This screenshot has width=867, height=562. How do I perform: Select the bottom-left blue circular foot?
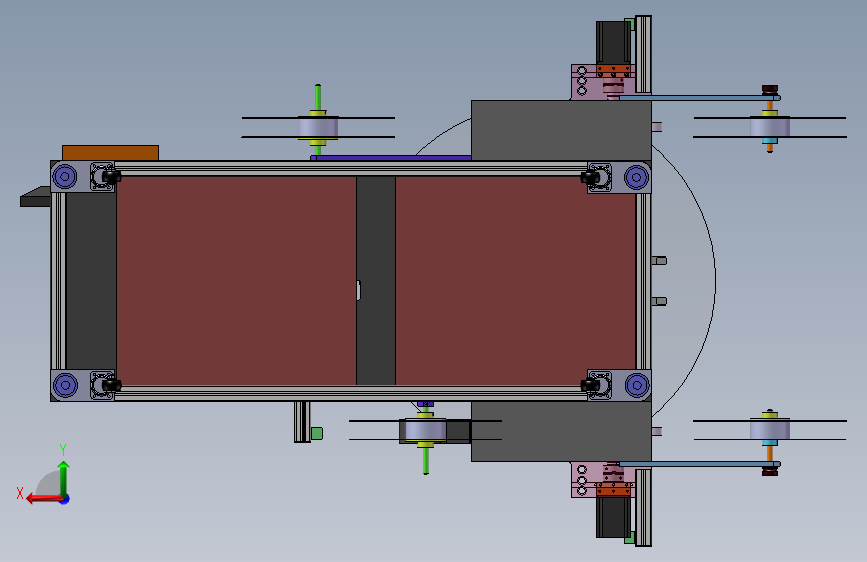pyautogui.click(x=65, y=385)
